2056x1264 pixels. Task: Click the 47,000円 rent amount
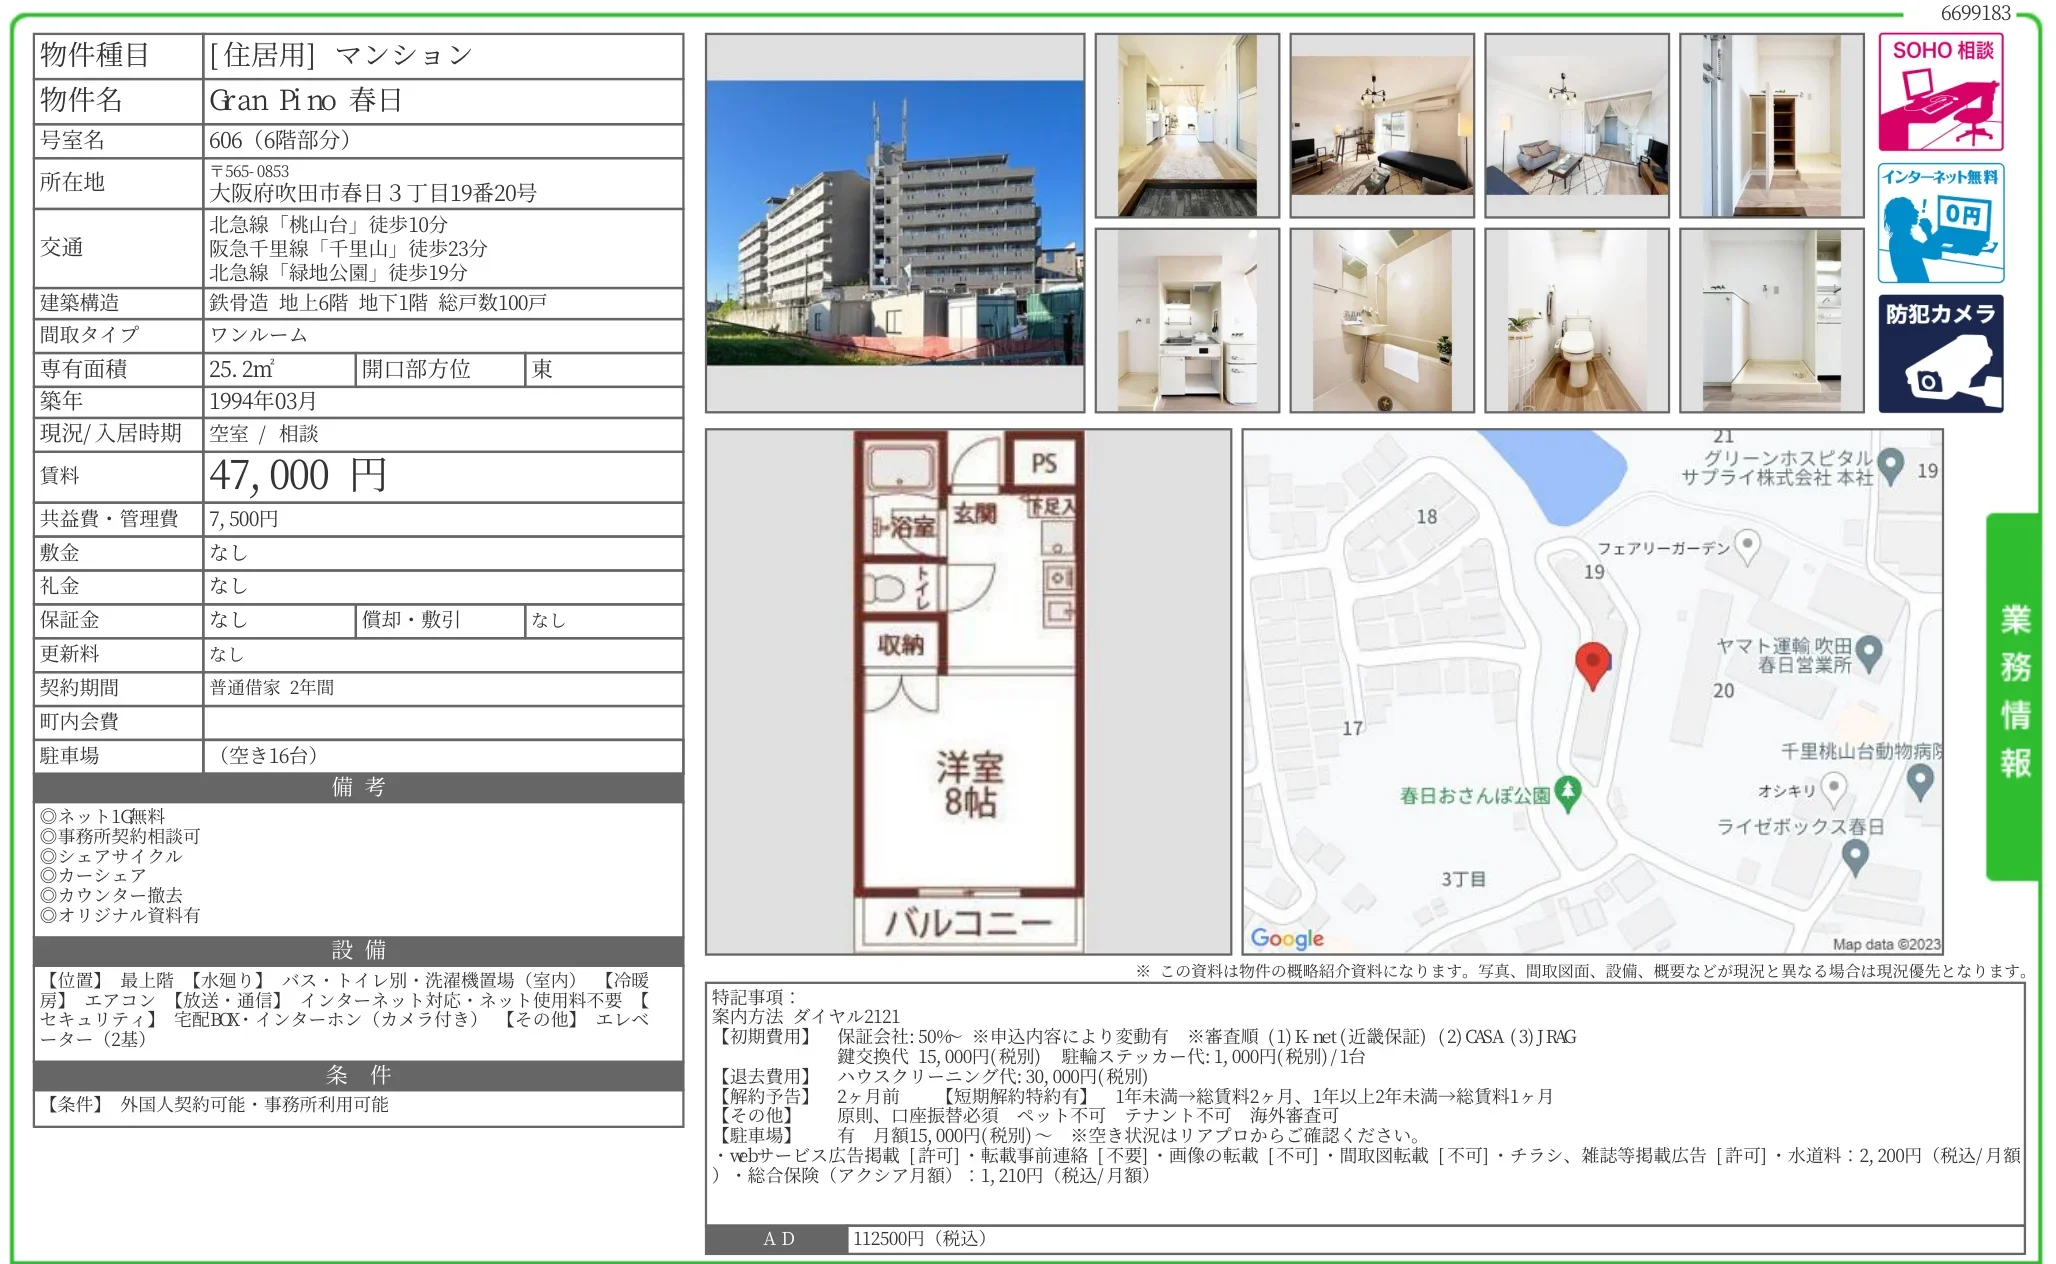point(298,476)
